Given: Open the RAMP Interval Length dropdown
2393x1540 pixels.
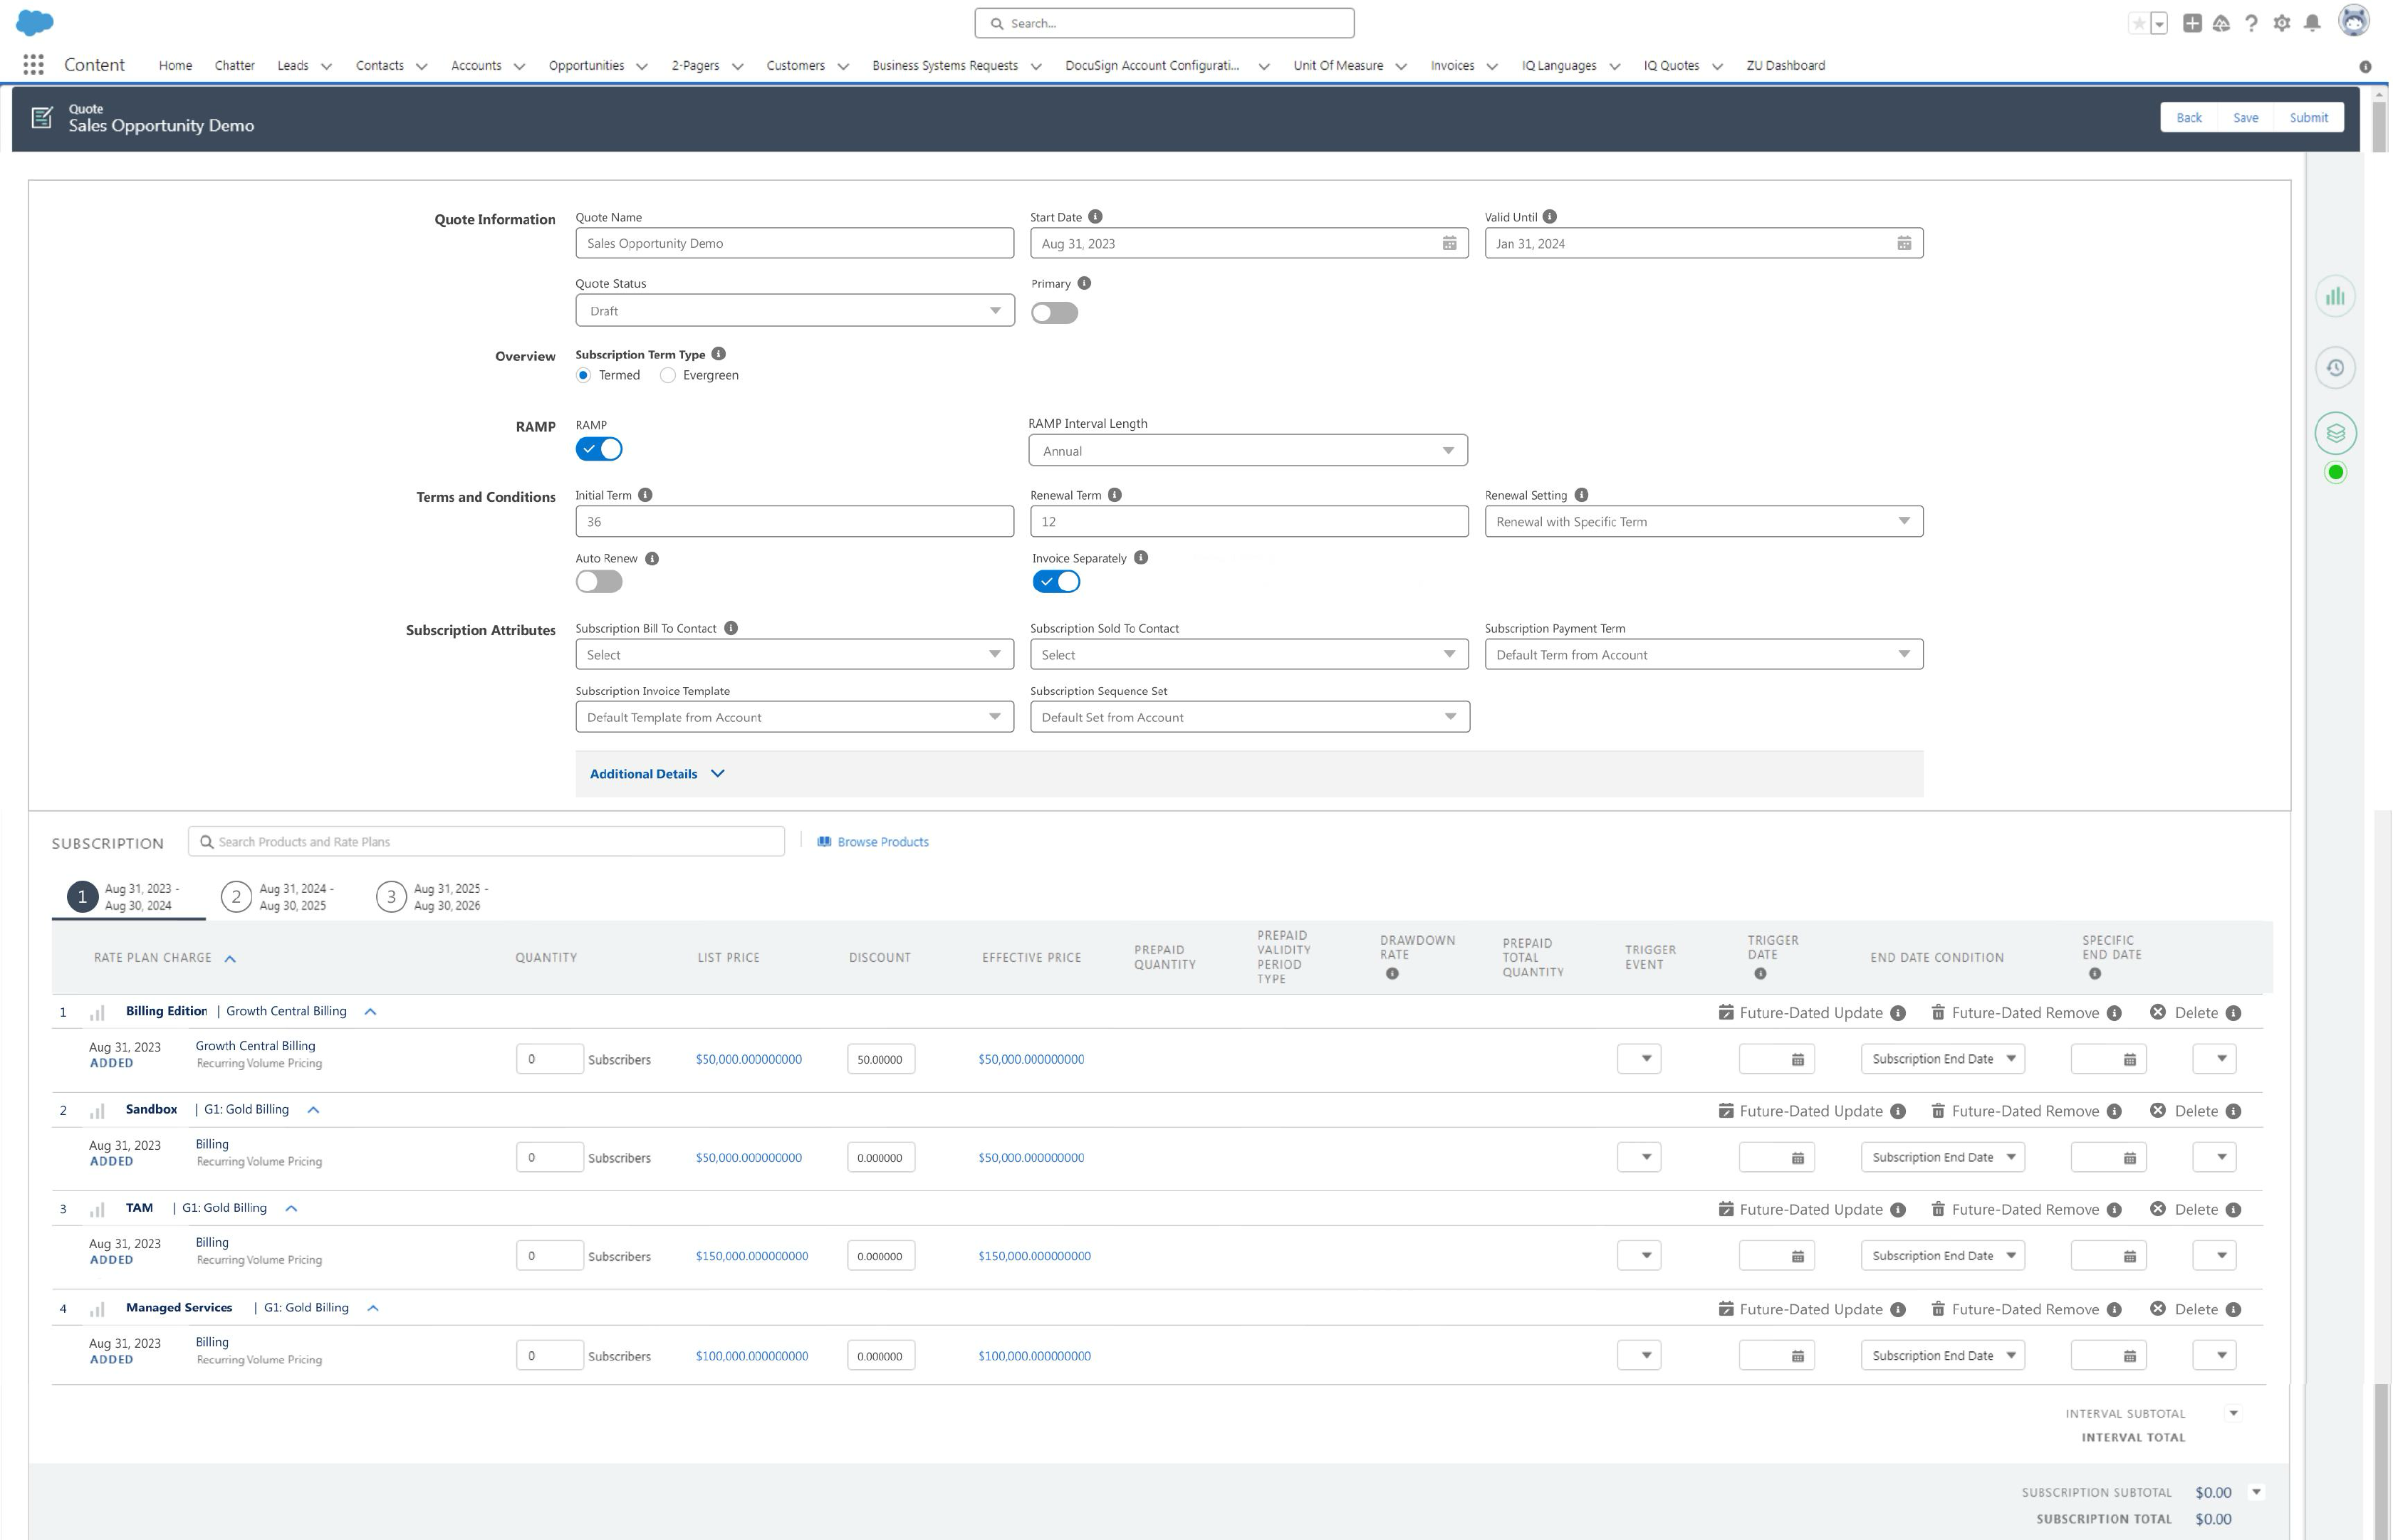Looking at the screenshot, I should point(1447,450).
